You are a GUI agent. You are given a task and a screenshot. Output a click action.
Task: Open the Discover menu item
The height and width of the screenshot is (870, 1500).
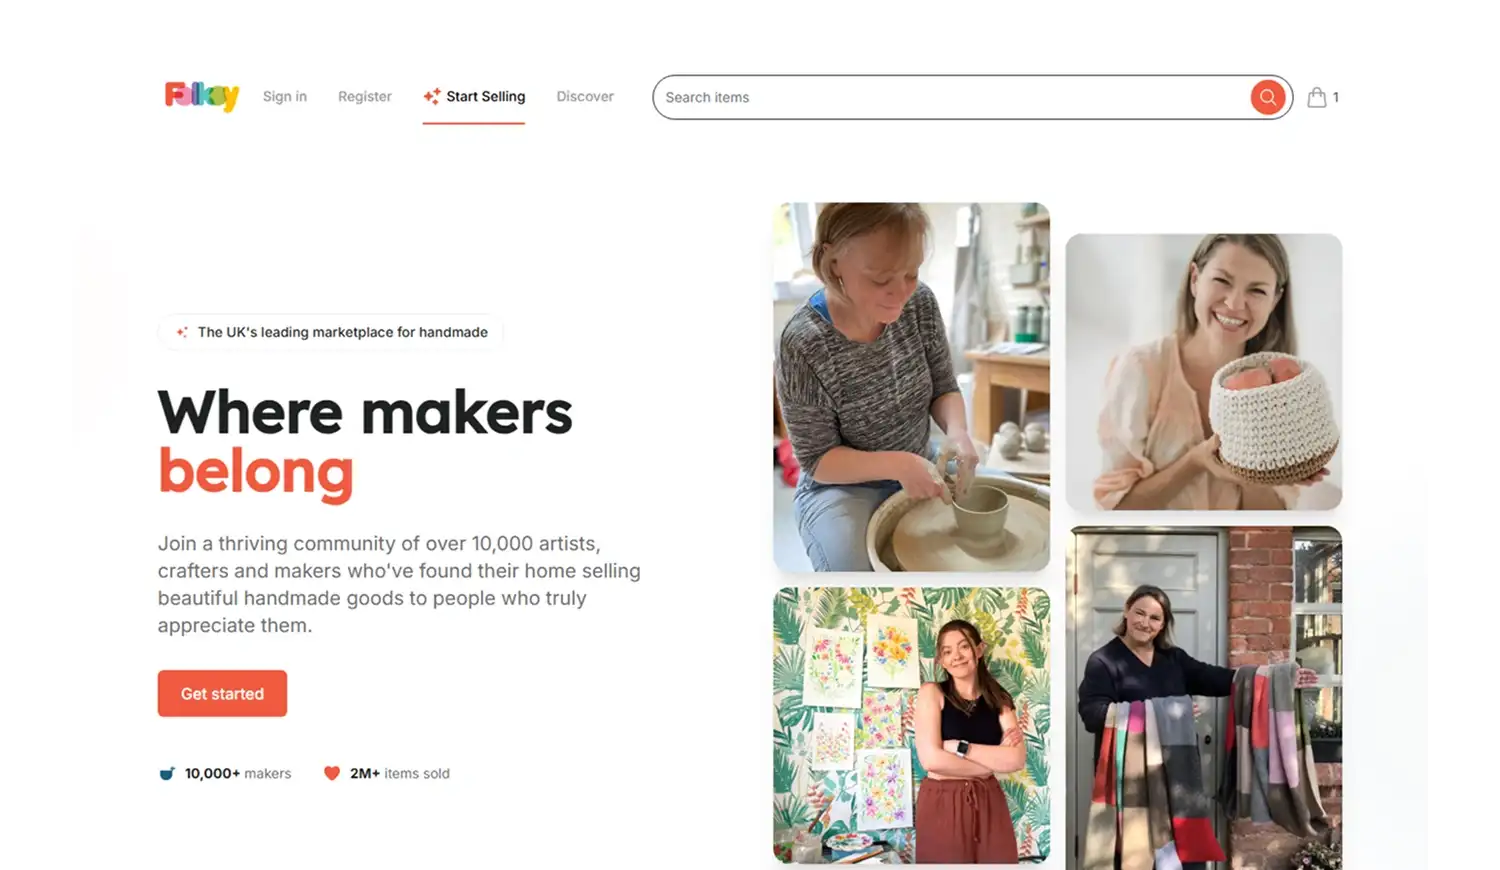pyautogui.click(x=585, y=96)
